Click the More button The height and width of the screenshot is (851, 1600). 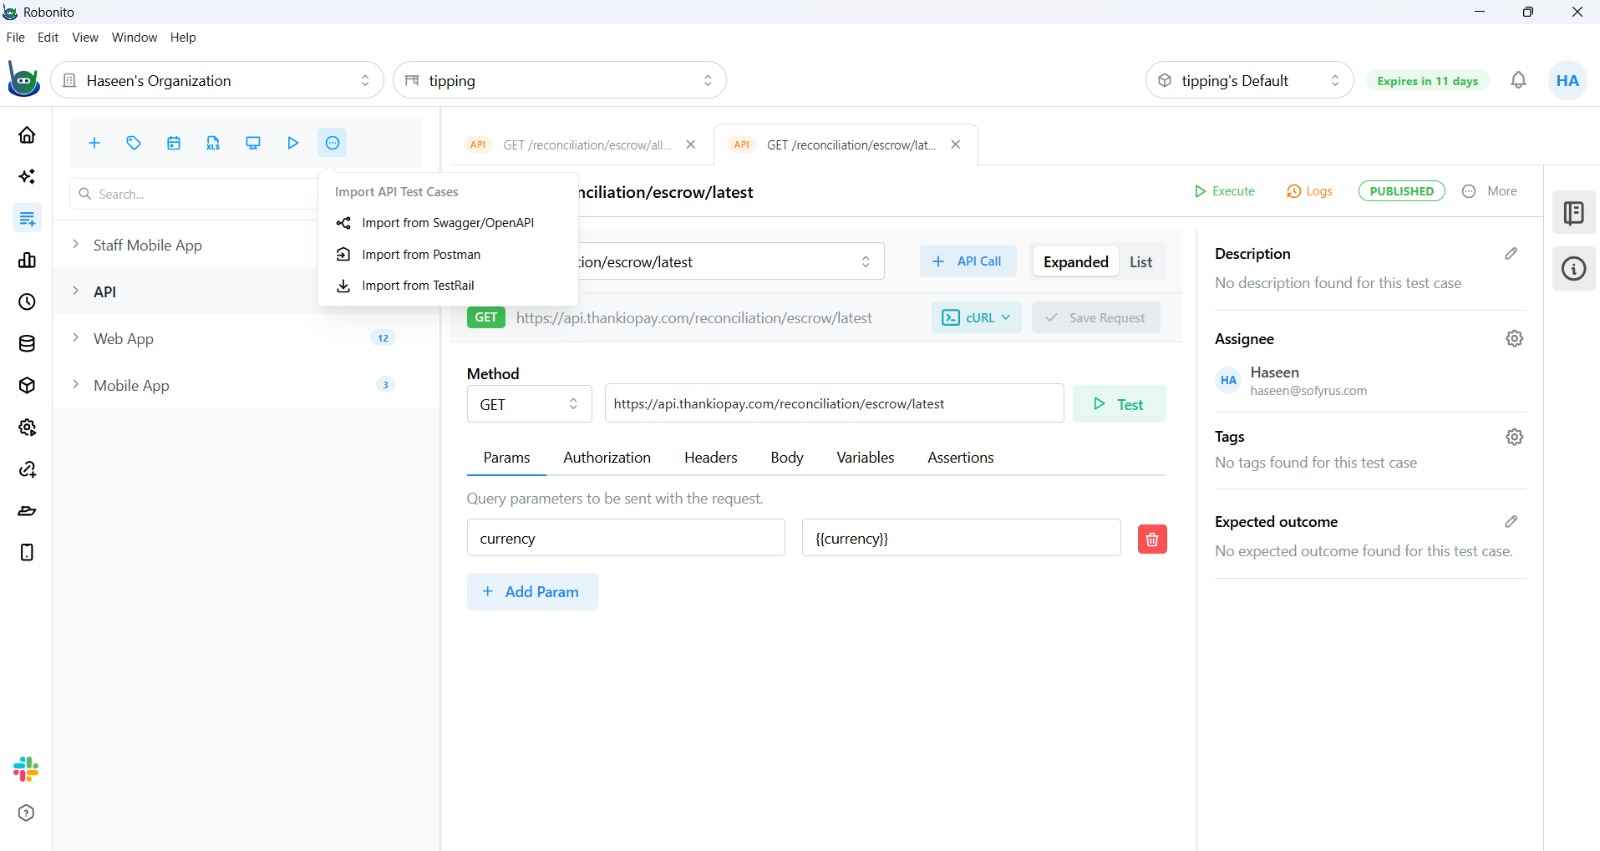1489,191
